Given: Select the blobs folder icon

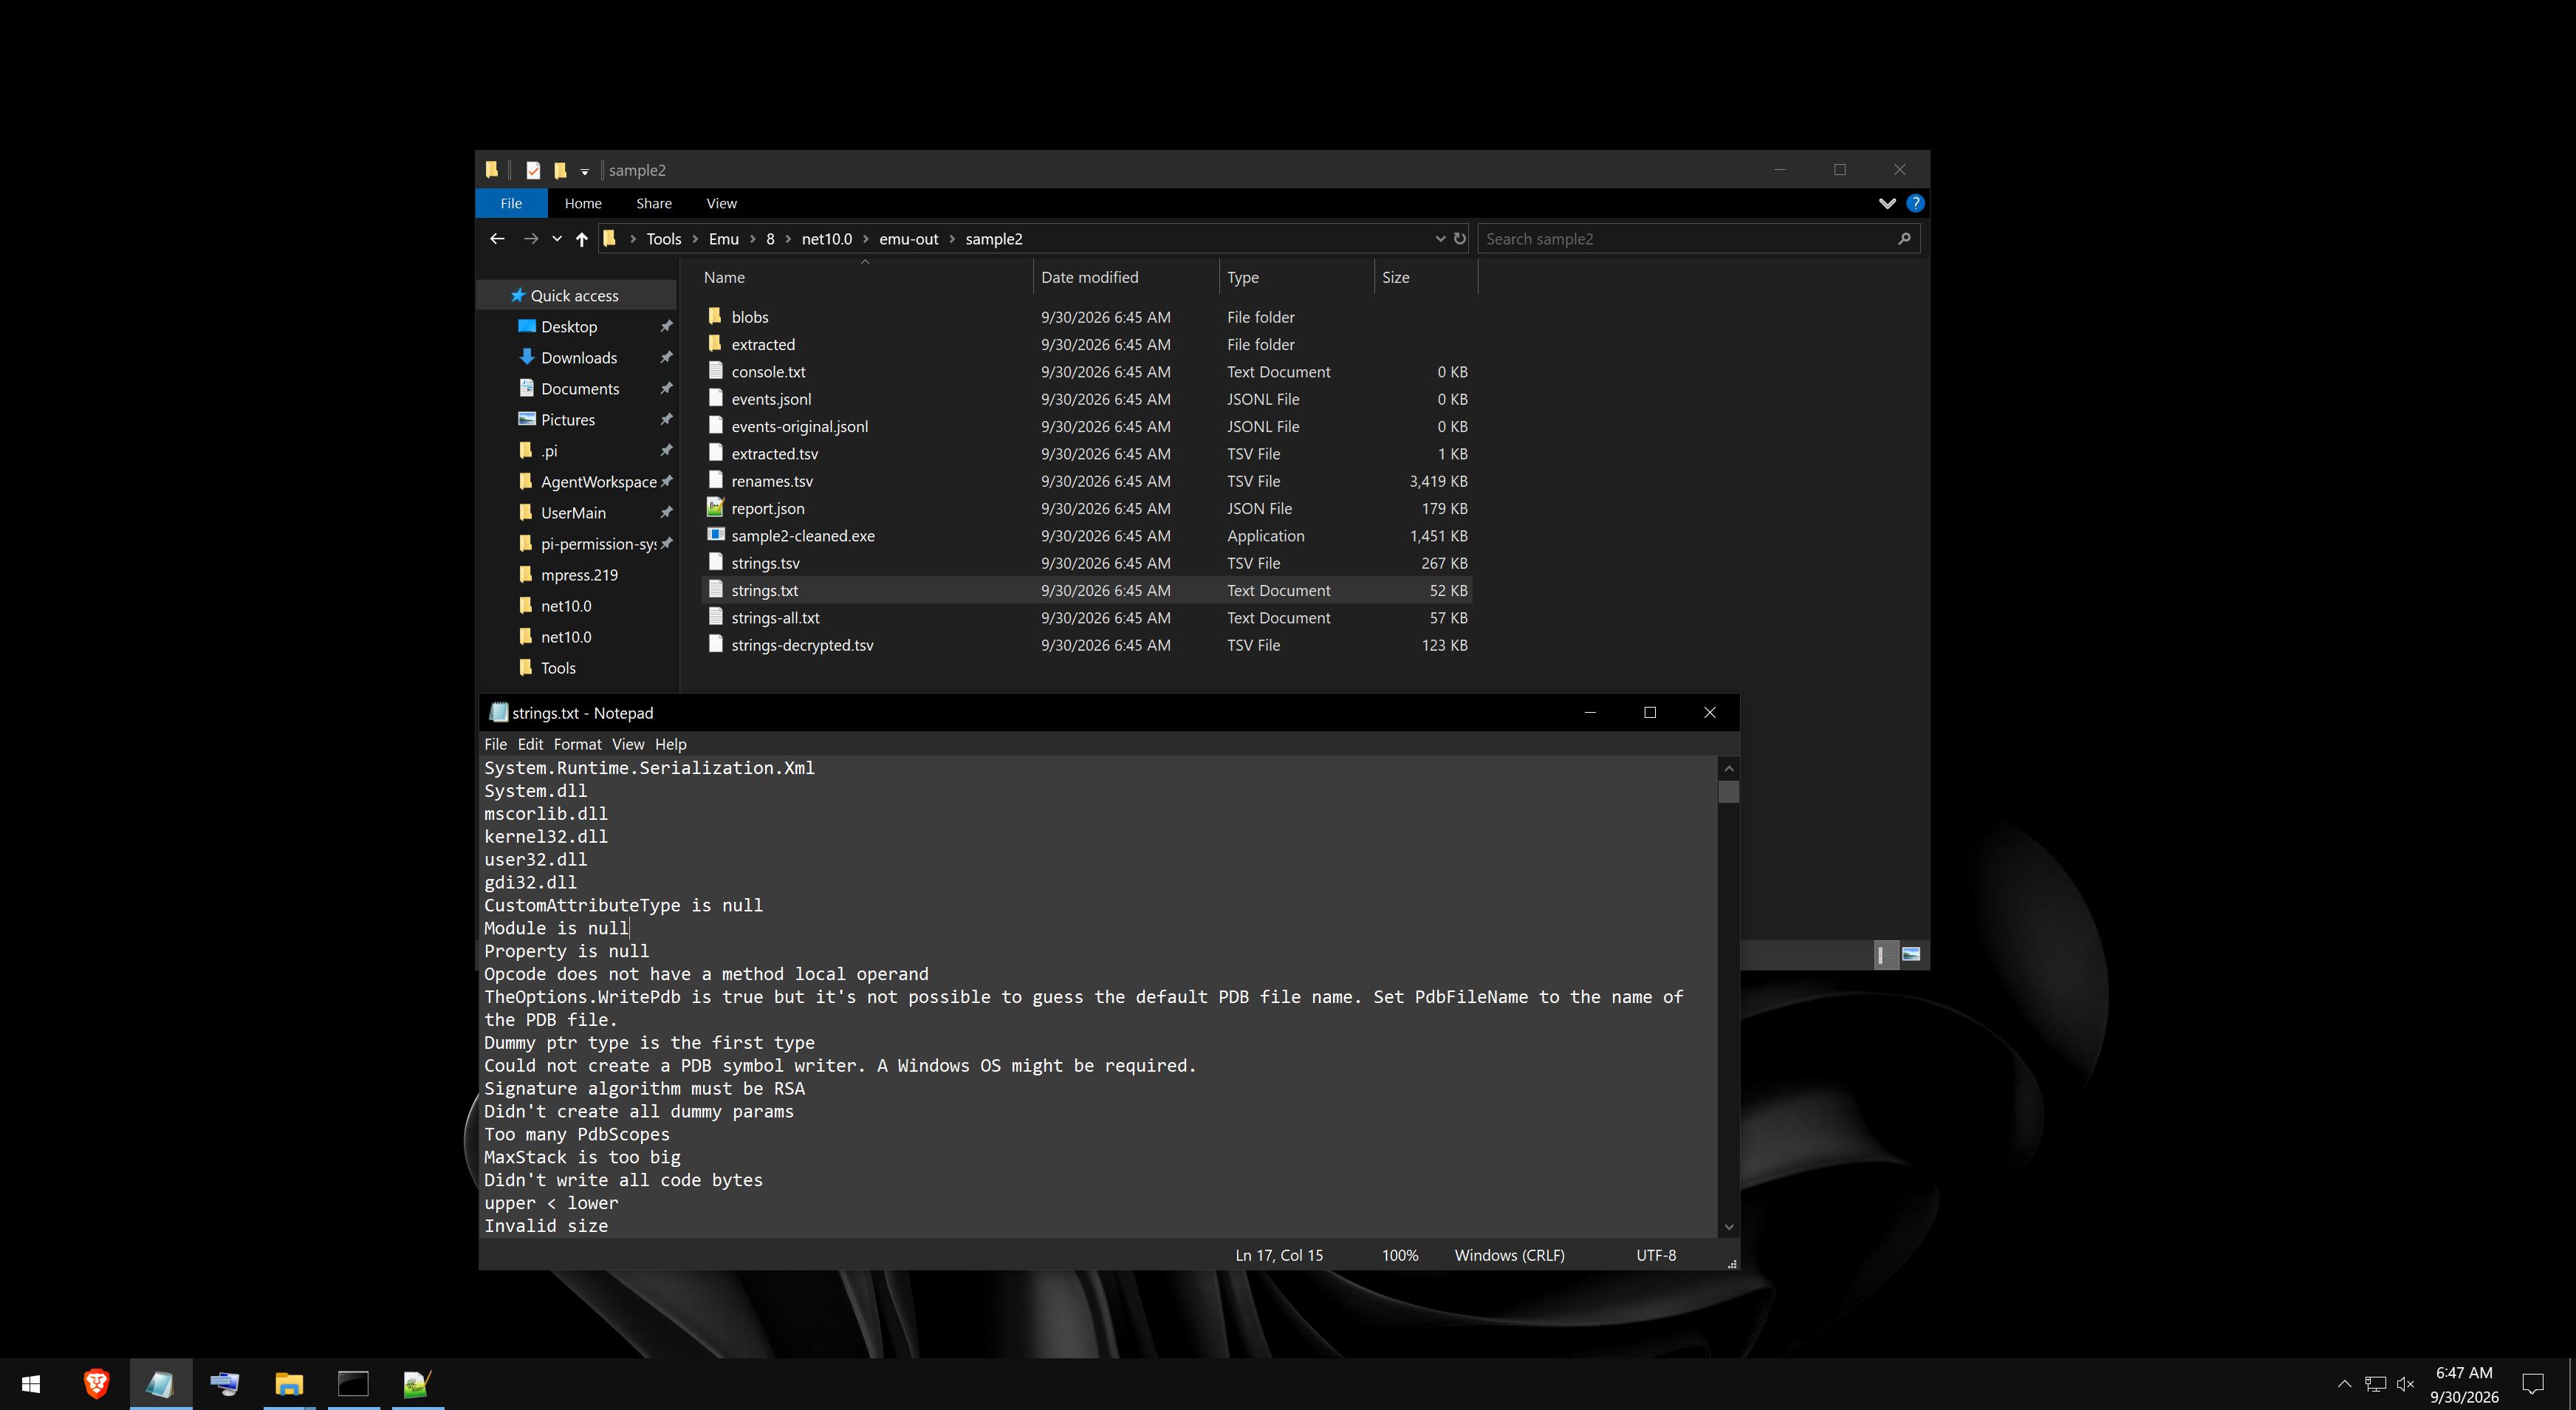Looking at the screenshot, I should coord(715,316).
